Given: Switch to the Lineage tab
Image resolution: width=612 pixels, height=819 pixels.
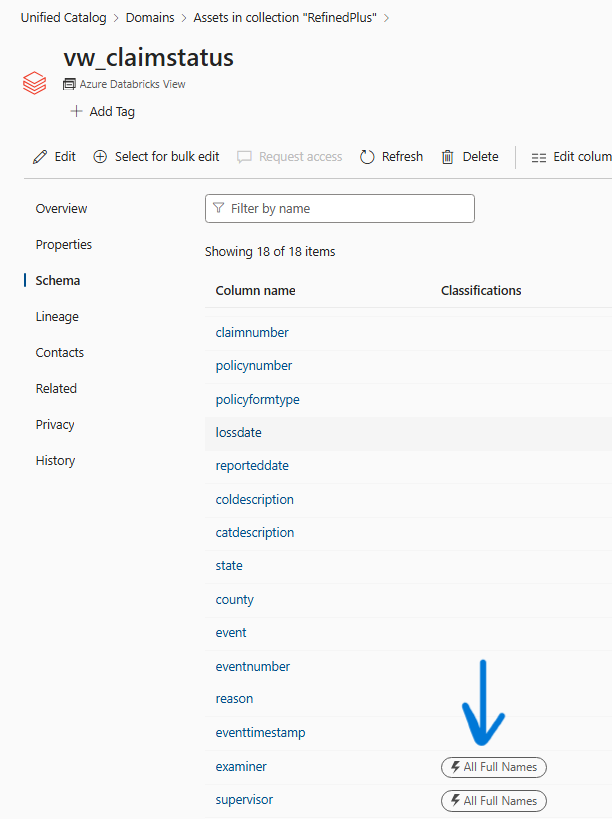Looking at the screenshot, I should [57, 317].
